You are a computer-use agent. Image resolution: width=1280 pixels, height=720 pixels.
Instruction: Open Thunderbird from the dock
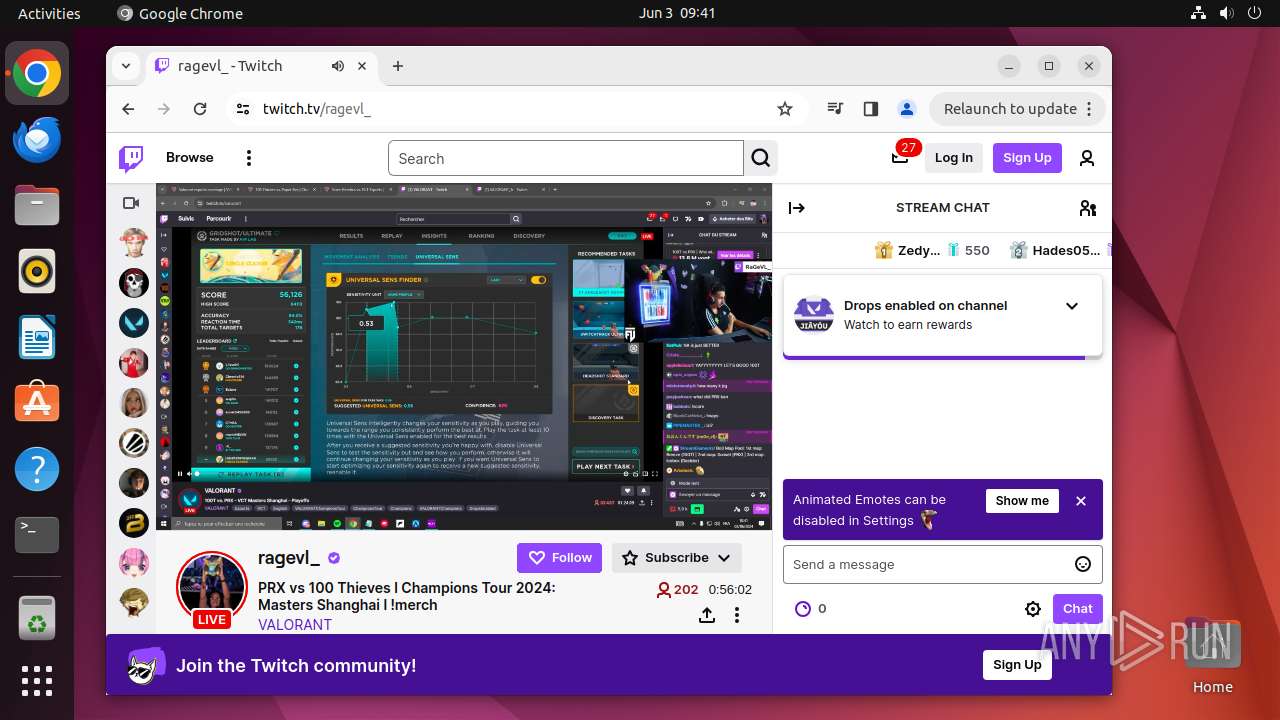coord(37,139)
